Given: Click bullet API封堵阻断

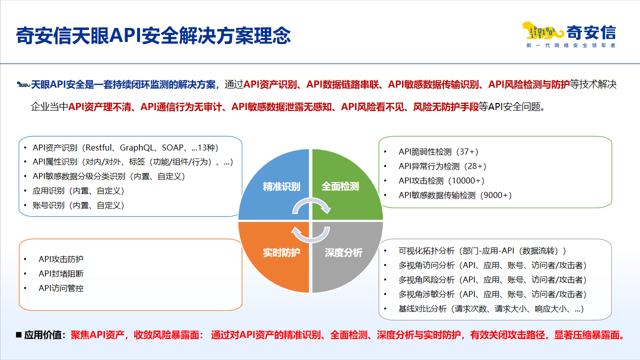Looking at the screenshot, I should [61, 273].
